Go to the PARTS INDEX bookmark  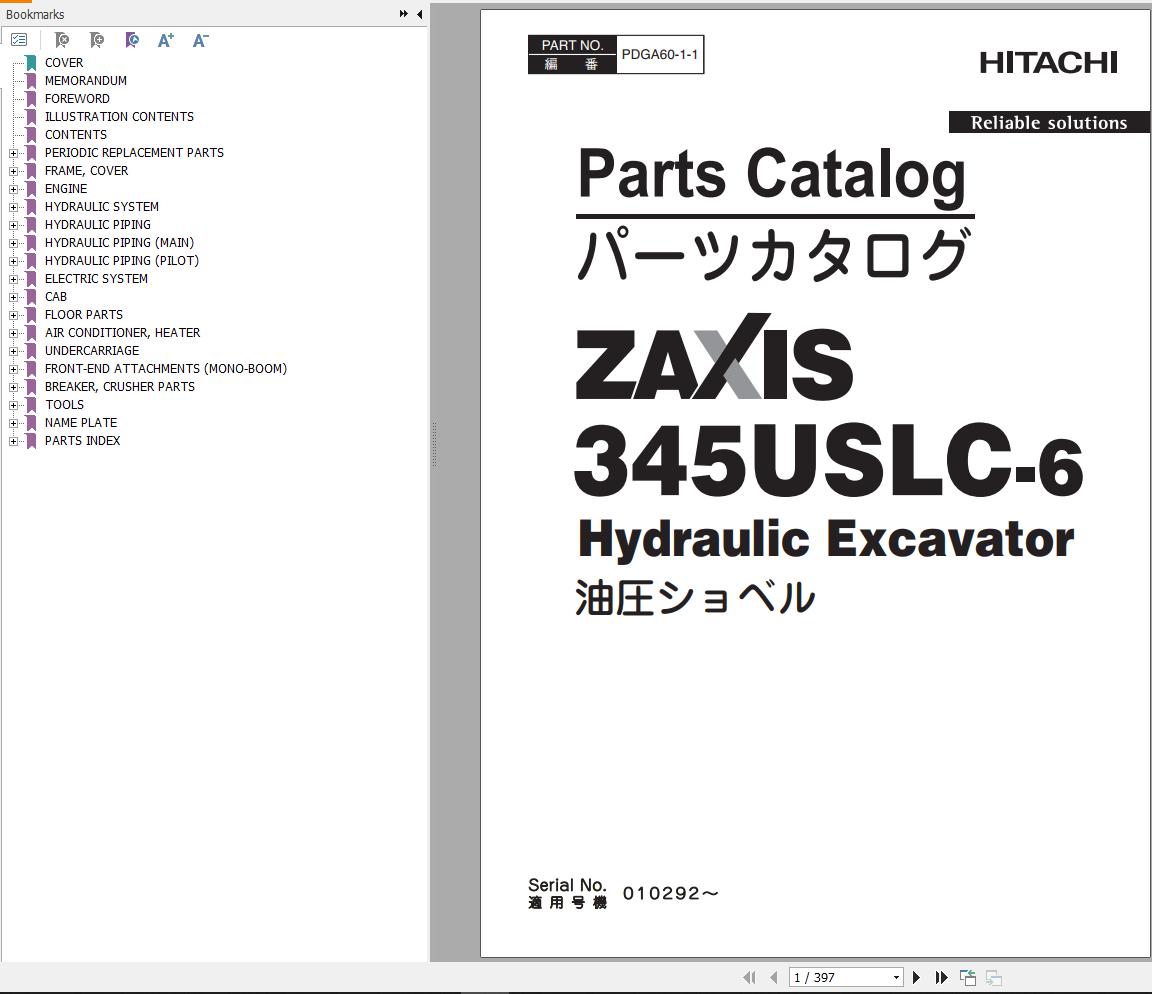[82, 441]
